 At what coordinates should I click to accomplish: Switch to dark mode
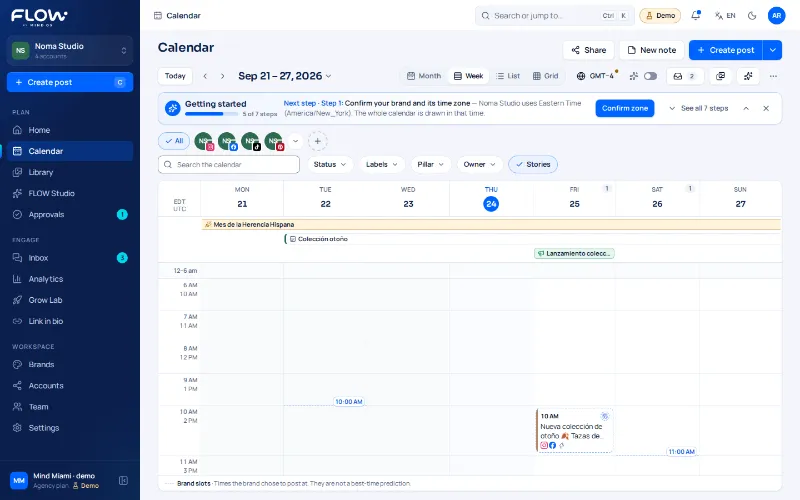(752, 16)
